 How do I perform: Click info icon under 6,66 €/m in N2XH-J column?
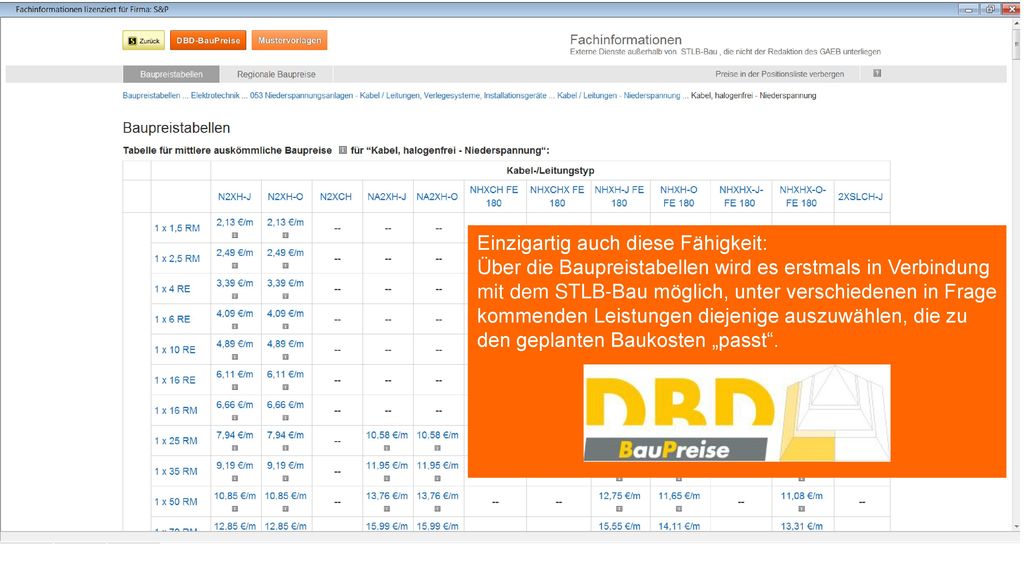pos(235,418)
